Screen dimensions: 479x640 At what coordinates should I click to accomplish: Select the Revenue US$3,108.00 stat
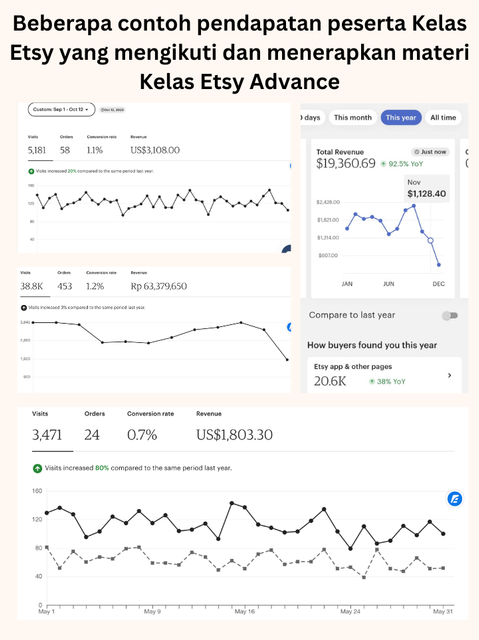(x=155, y=145)
